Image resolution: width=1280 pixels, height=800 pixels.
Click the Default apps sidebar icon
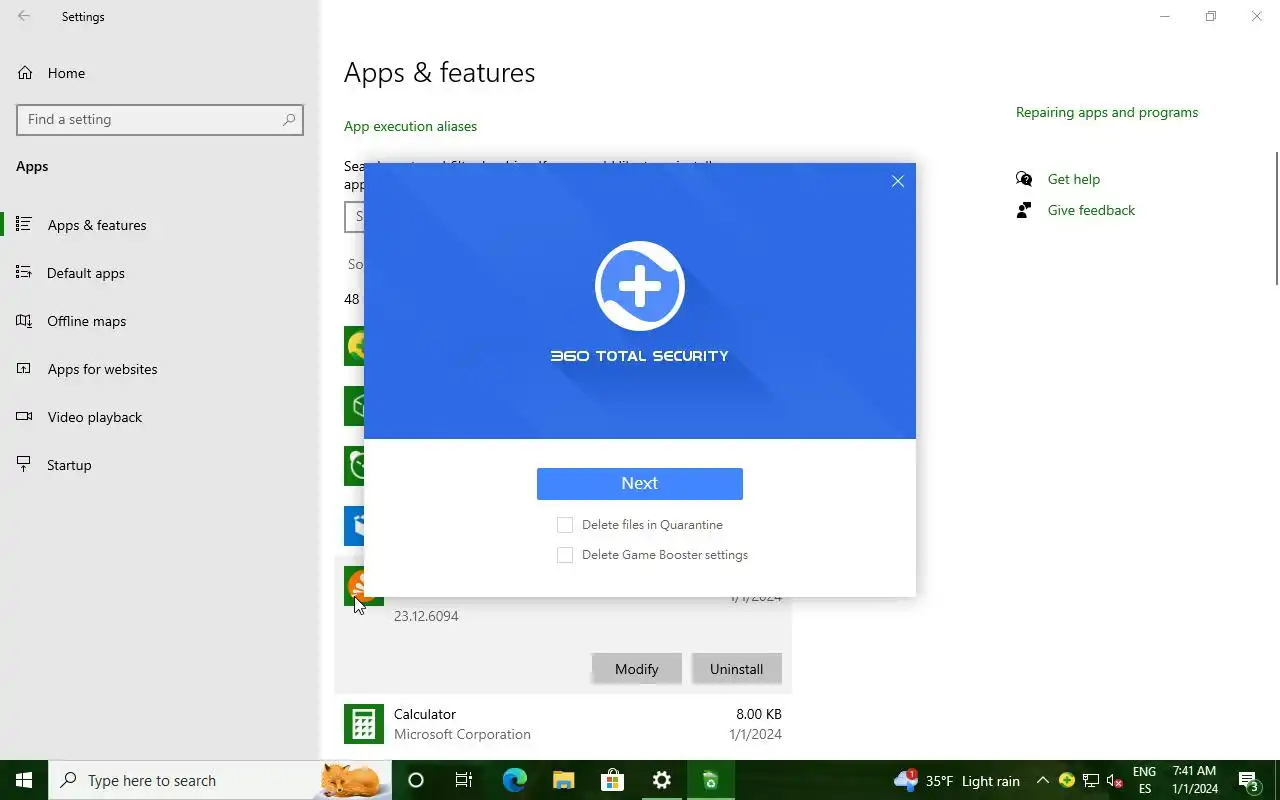24,272
